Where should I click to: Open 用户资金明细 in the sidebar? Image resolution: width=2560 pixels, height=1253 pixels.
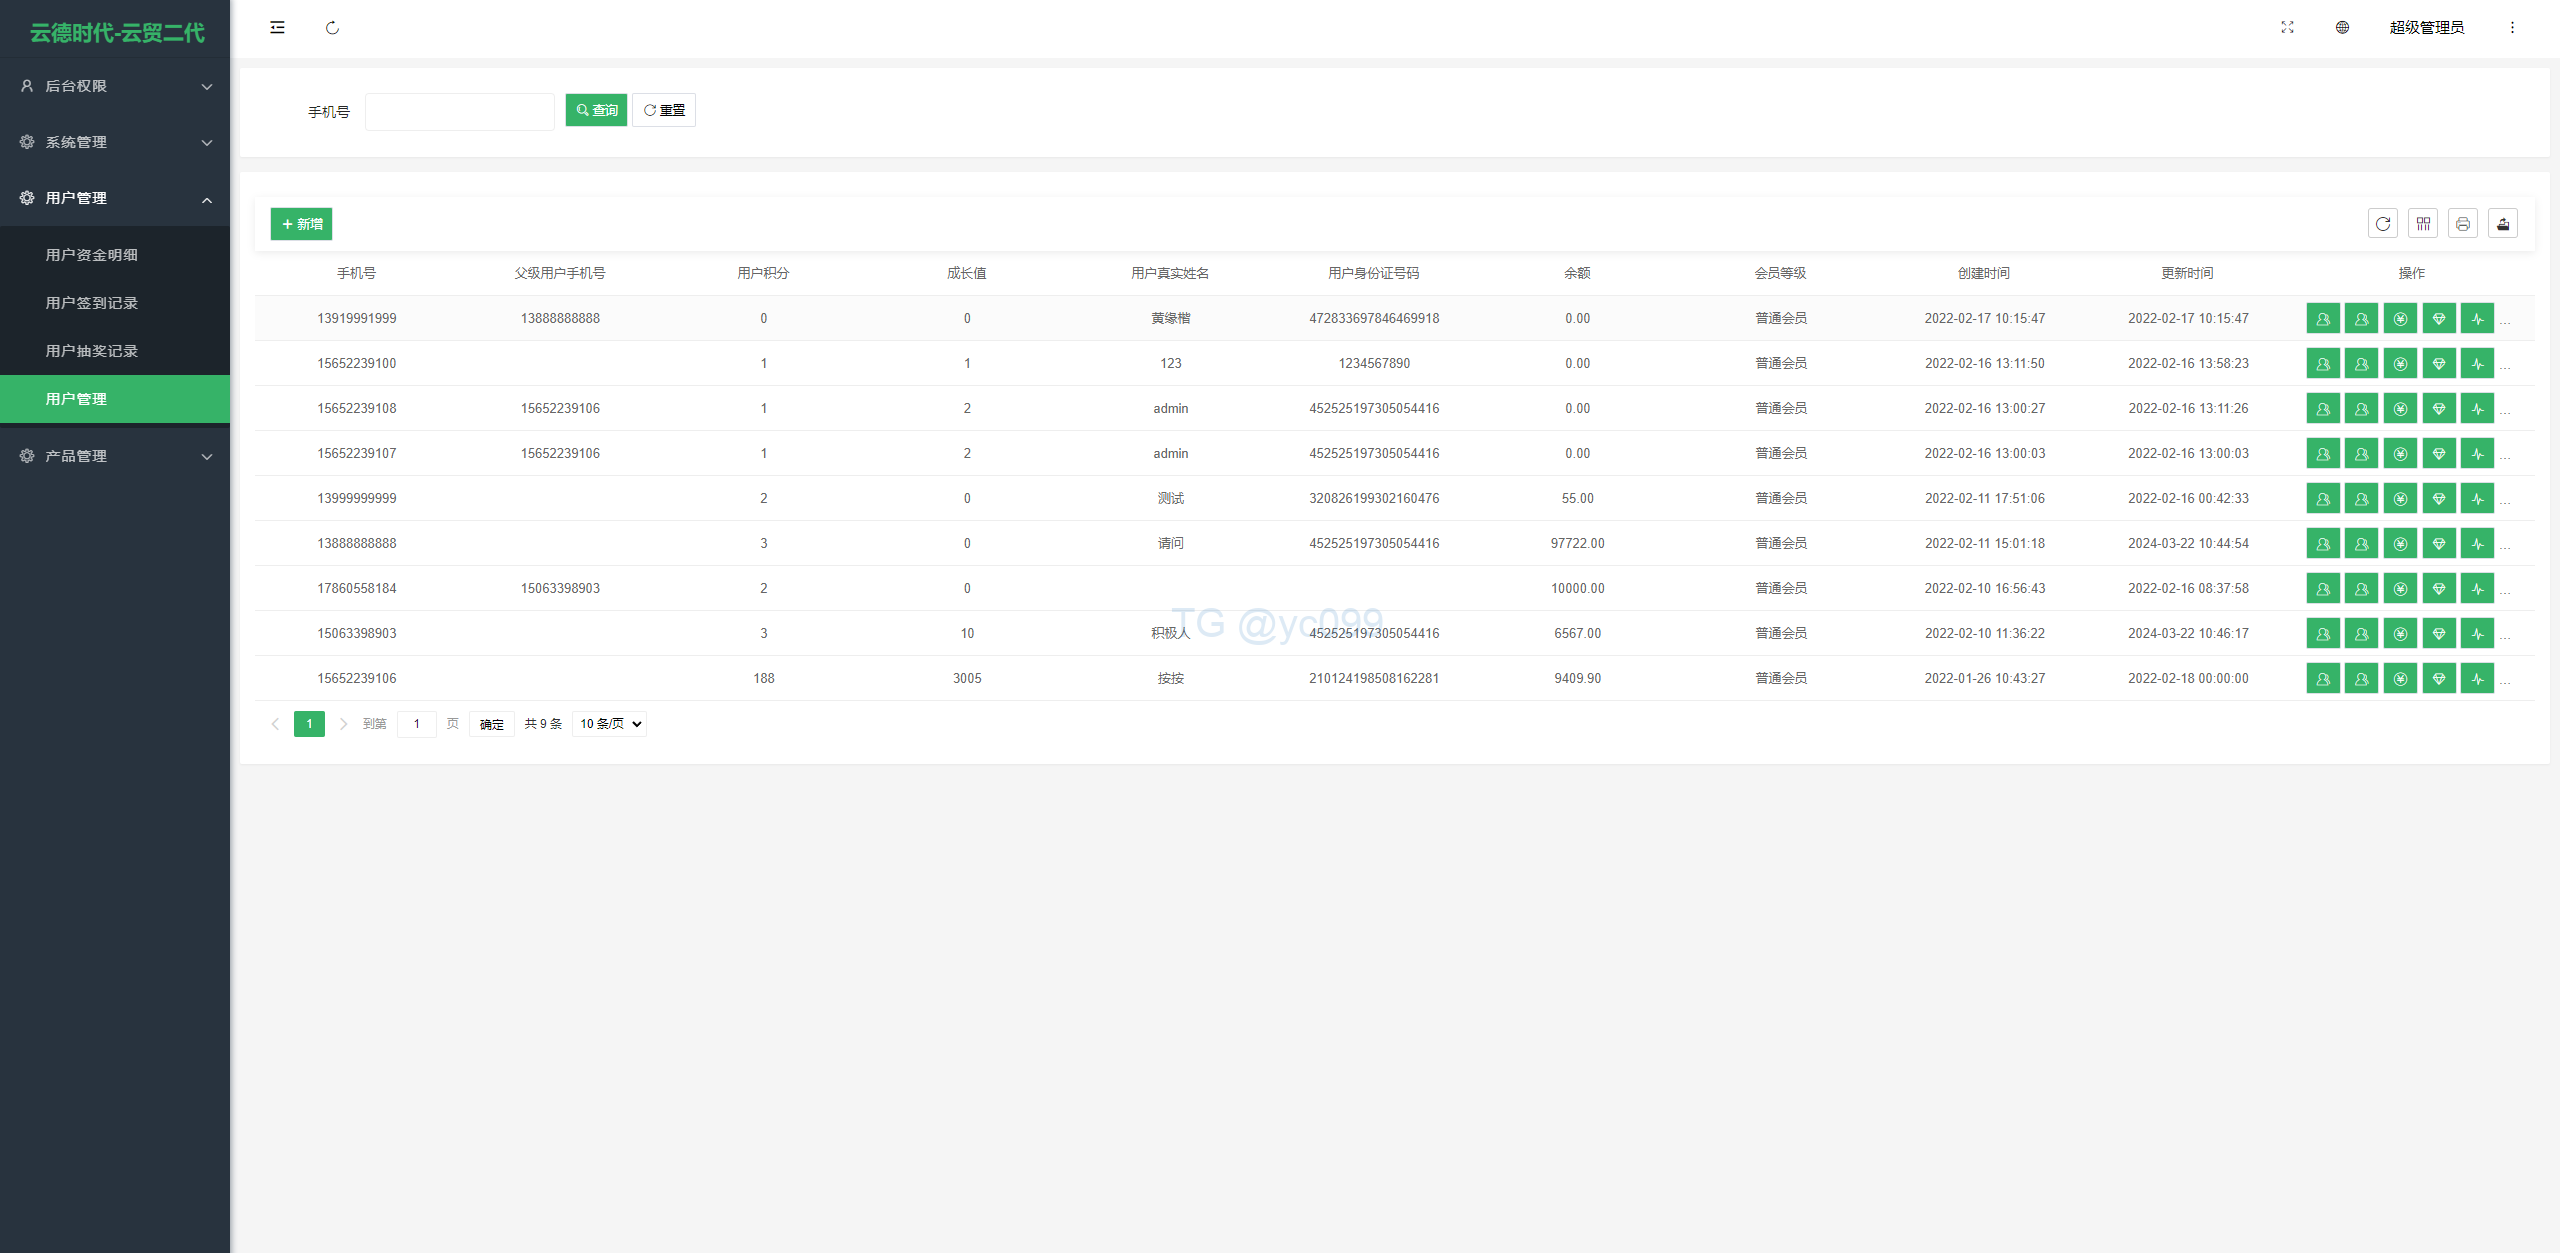pos(92,255)
